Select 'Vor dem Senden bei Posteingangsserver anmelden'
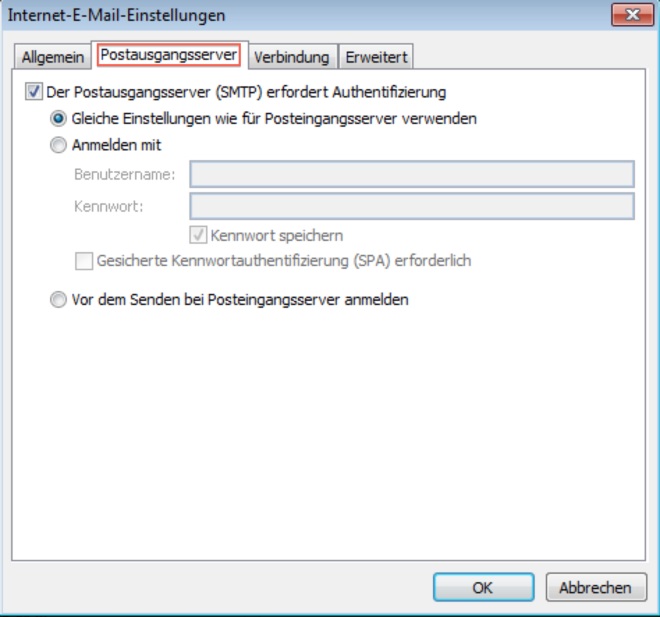The width and height of the screenshot is (660, 617). click(59, 299)
